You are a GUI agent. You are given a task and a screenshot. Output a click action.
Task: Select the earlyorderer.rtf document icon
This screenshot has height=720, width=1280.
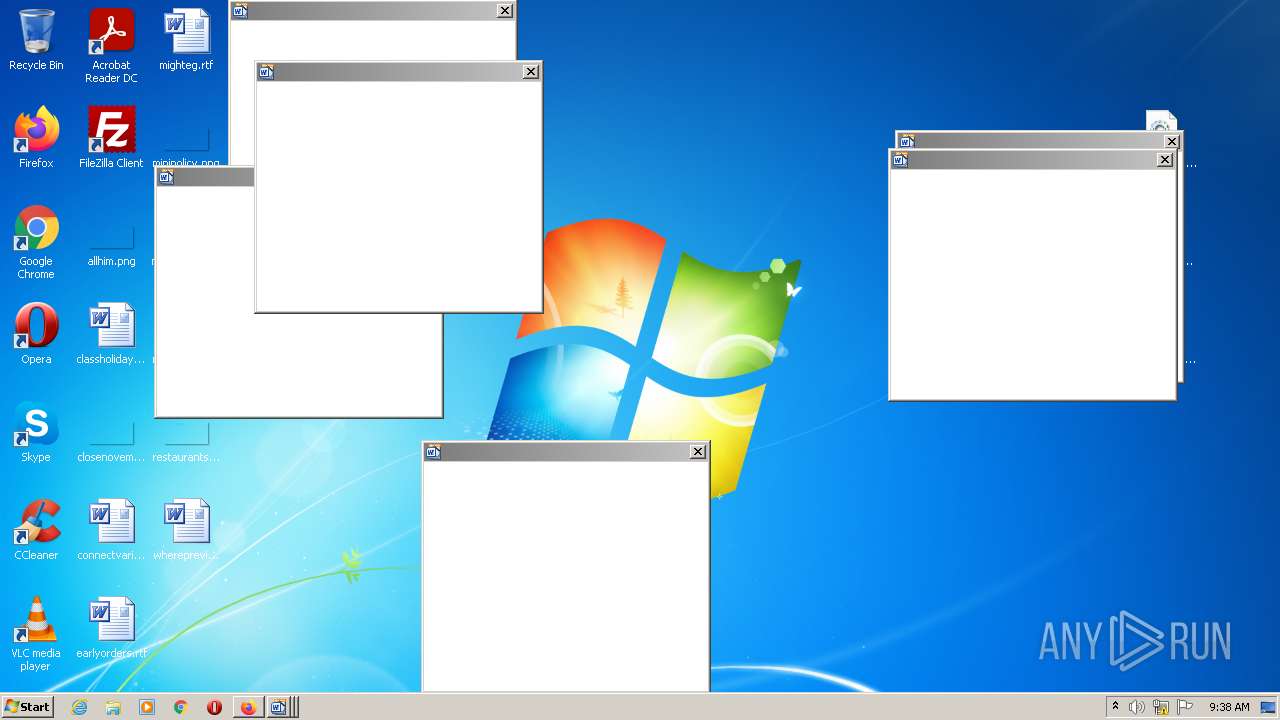point(111,628)
